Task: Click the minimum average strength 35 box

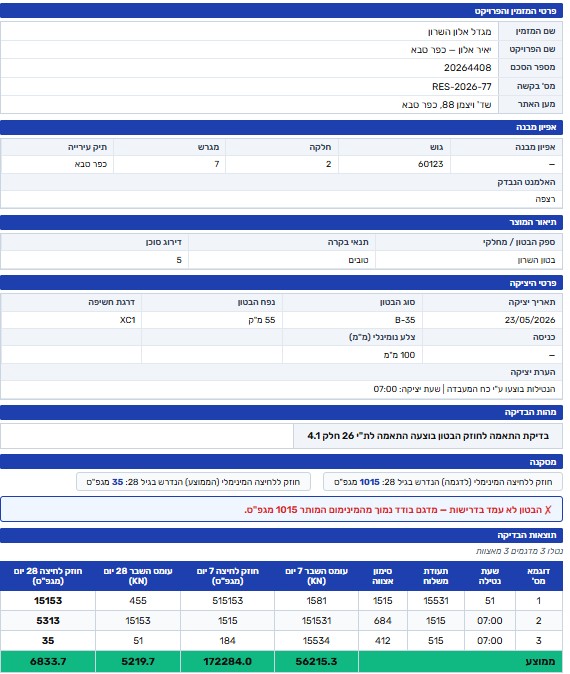Action: tap(193, 482)
